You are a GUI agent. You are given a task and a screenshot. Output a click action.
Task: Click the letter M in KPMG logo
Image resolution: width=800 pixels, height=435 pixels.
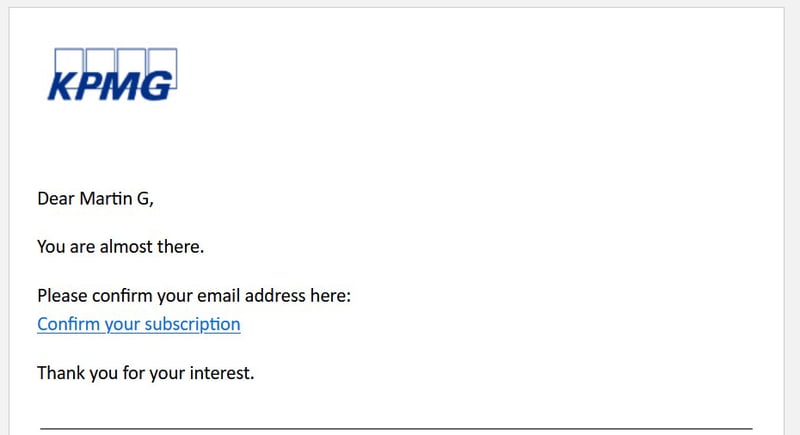(120, 86)
